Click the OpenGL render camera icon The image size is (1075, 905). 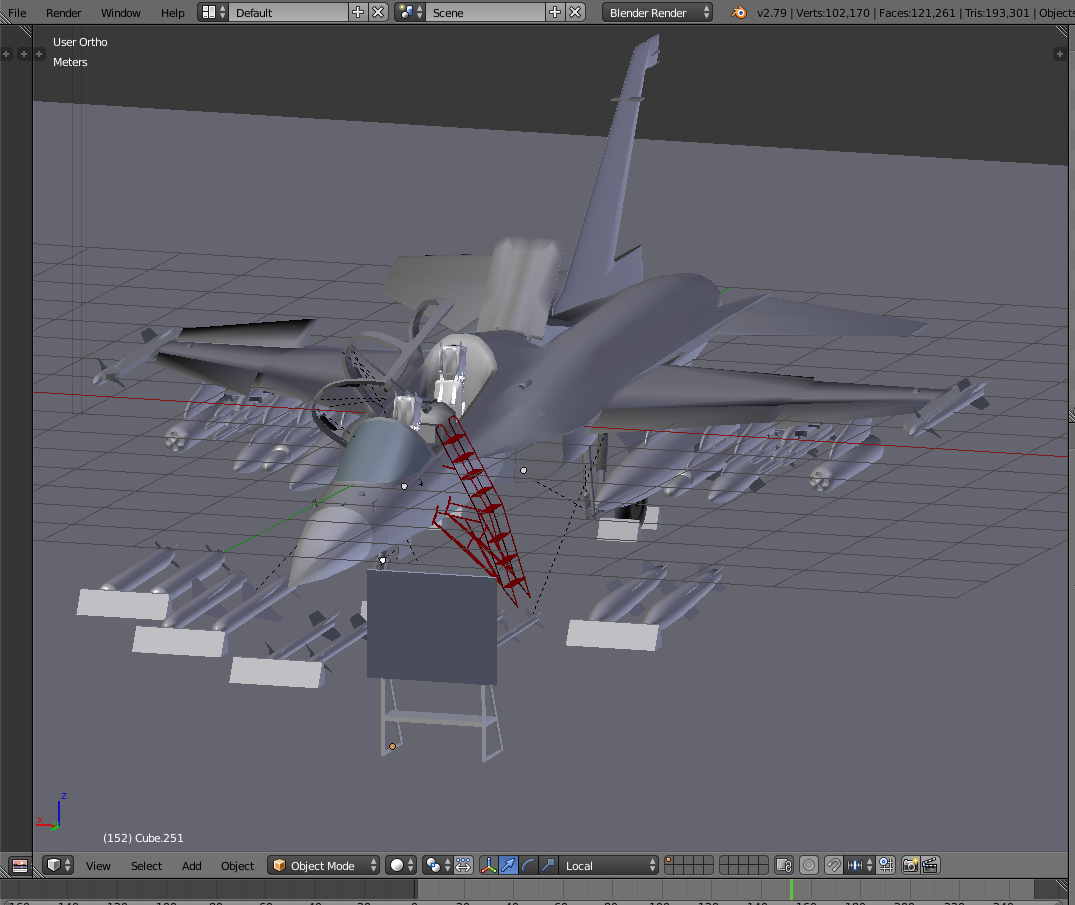pyautogui.click(x=910, y=864)
